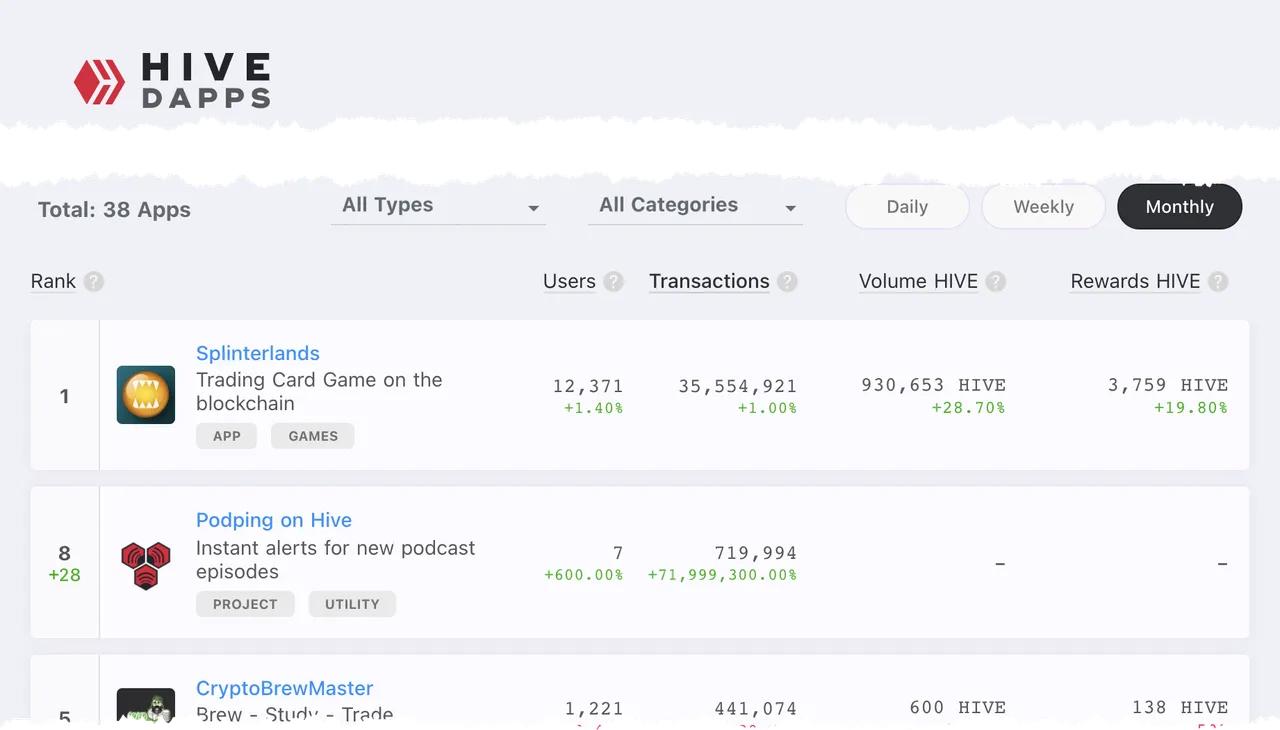The height and width of the screenshot is (730, 1280).
Task: Click the 3,759 HIVE rewards value
Action: [1168, 386]
